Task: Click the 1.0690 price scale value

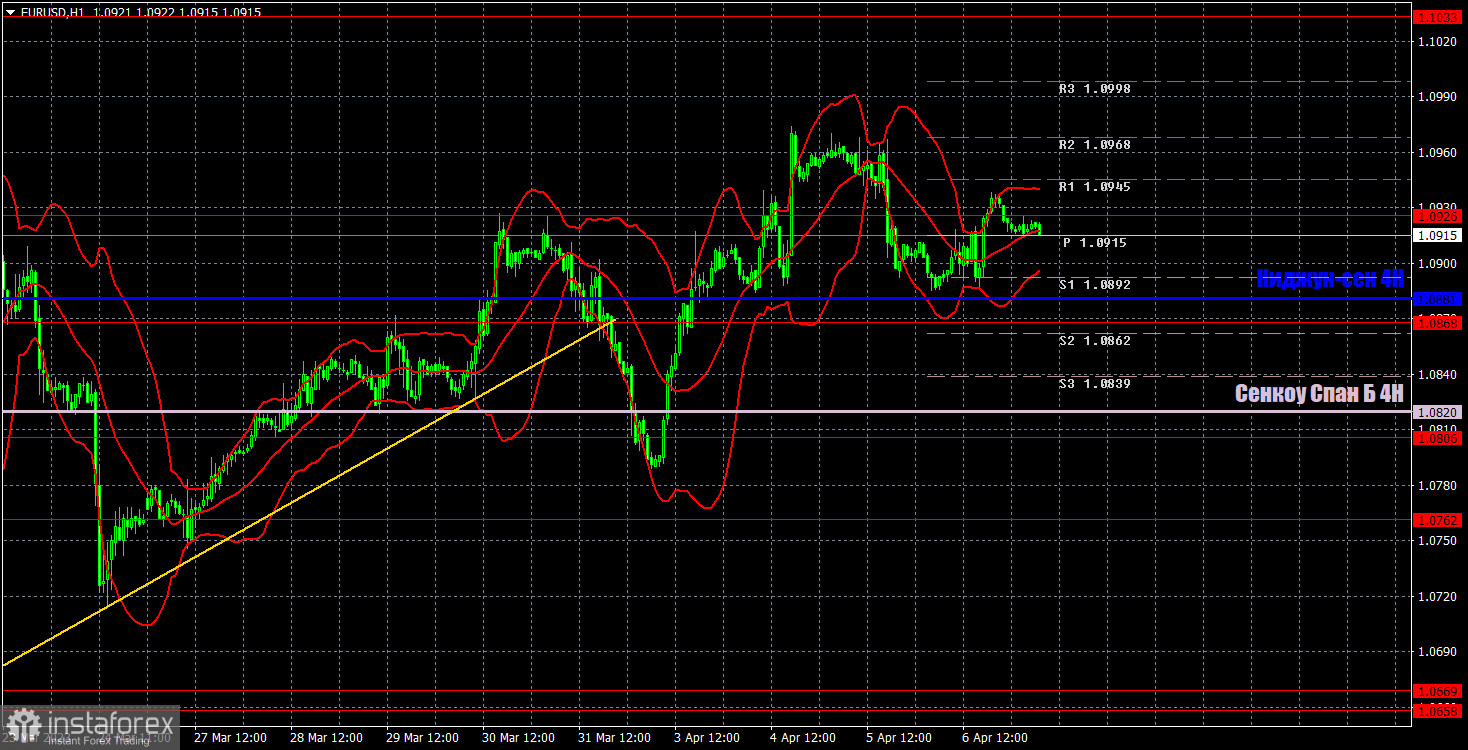Action: 1438,652
